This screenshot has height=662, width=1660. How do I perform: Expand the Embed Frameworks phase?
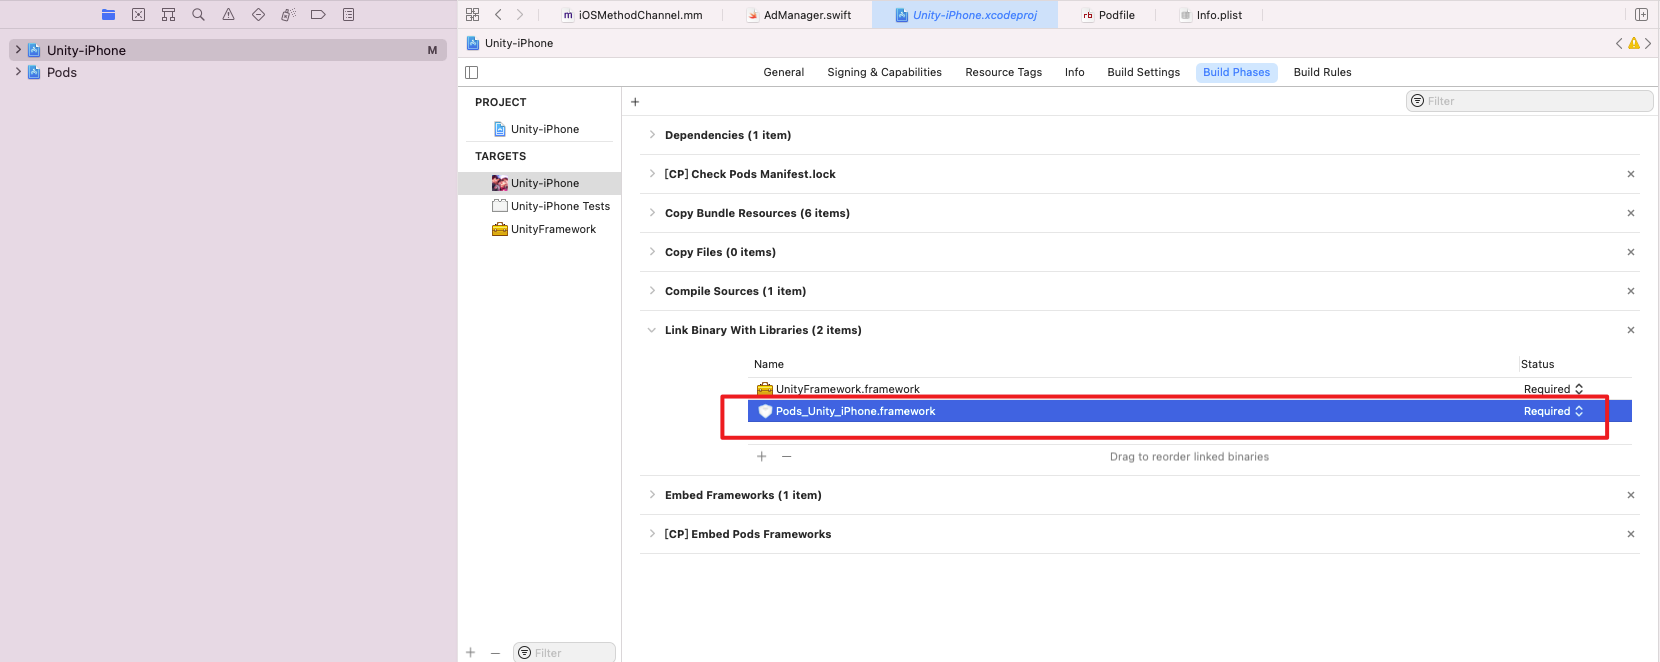[652, 495]
